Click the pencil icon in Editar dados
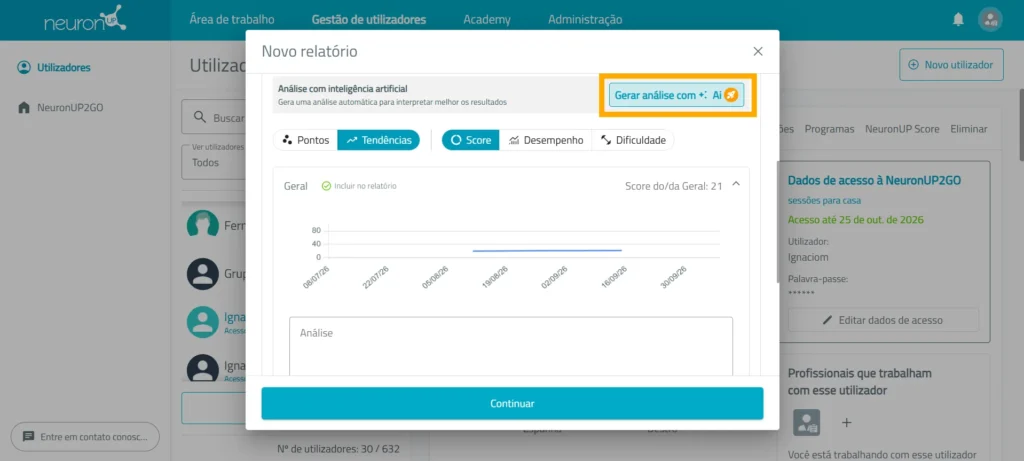This screenshot has height=461, width=1024. click(828, 320)
